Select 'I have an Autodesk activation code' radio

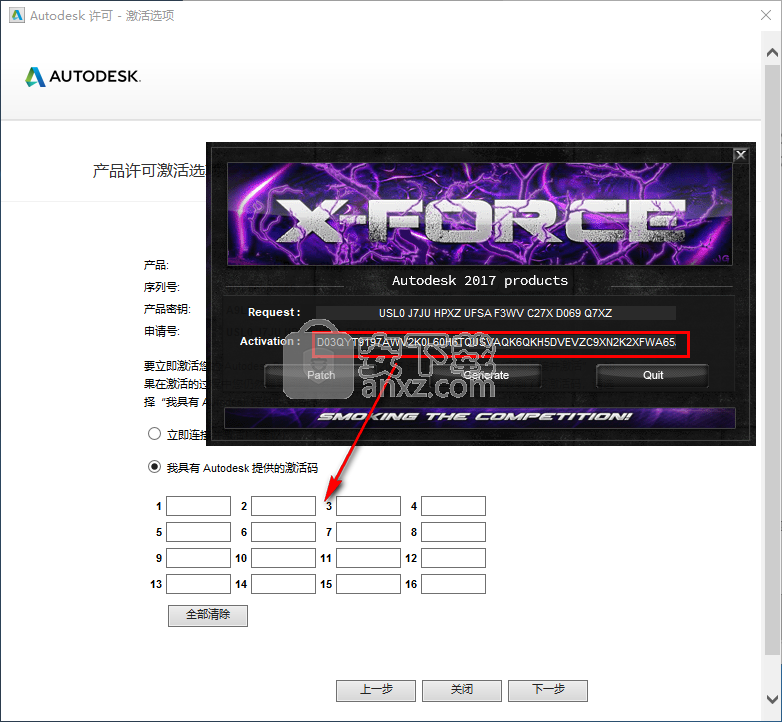pyautogui.click(x=155, y=467)
